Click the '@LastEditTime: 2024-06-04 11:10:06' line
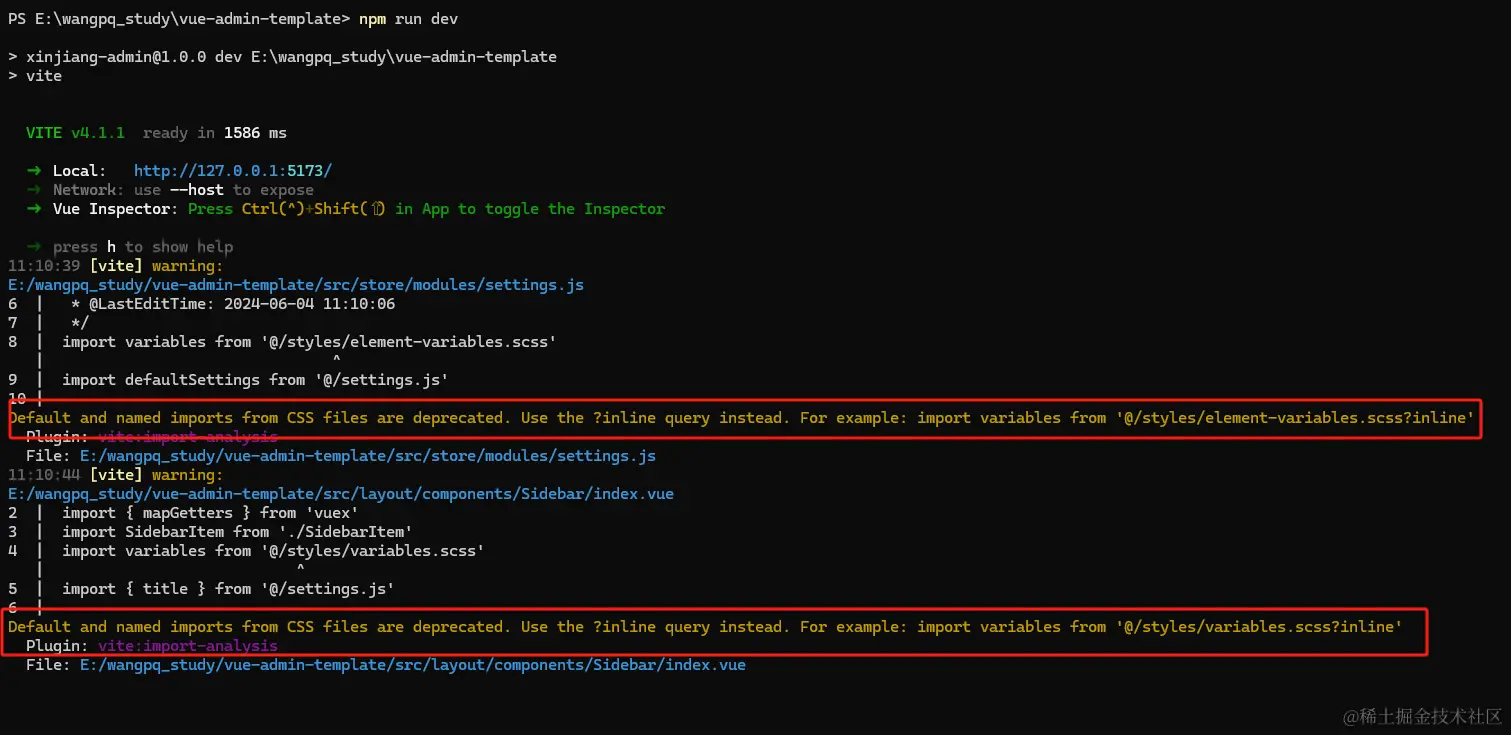Viewport: 1511px width, 735px height. [201, 304]
